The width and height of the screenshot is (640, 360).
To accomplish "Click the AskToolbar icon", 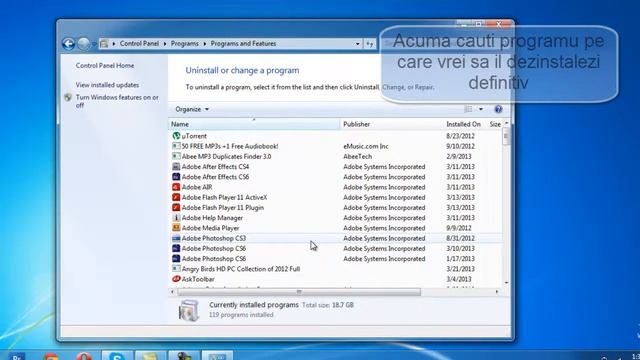I will (176, 279).
